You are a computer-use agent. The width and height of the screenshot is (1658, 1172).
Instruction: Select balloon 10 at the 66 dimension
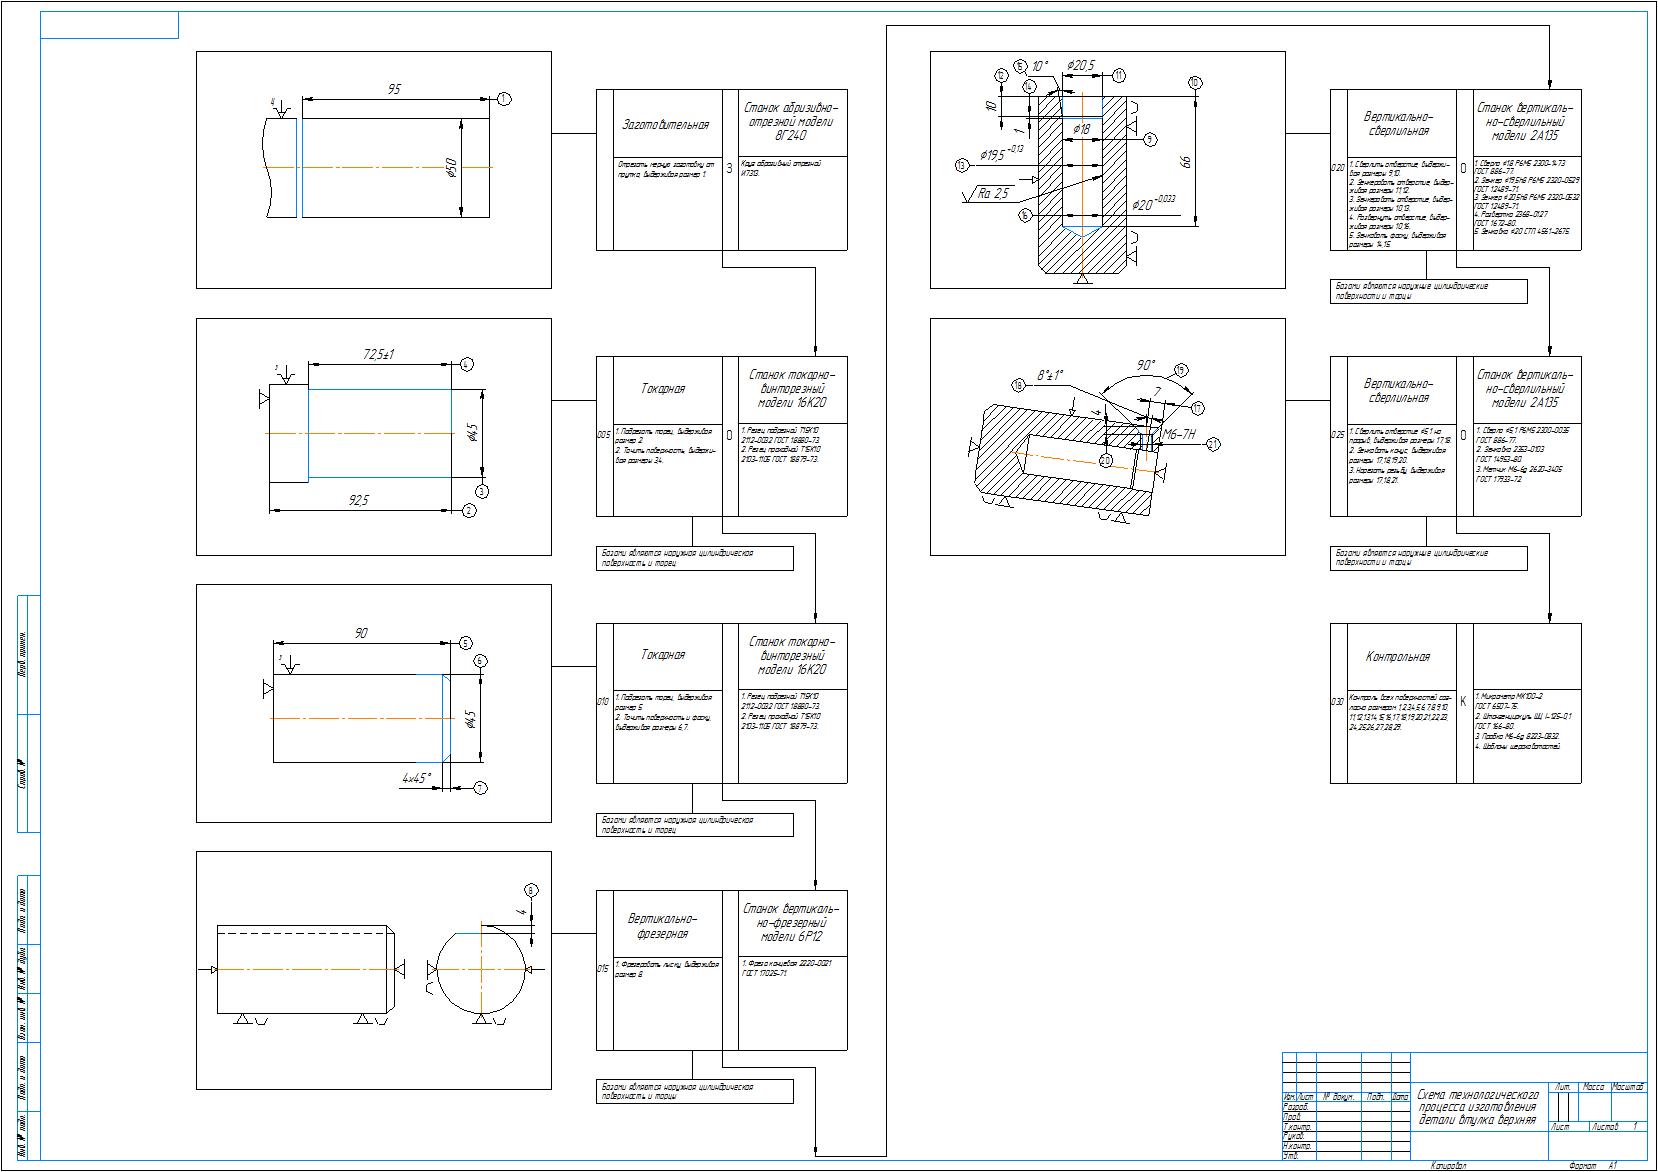tap(1194, 82)
